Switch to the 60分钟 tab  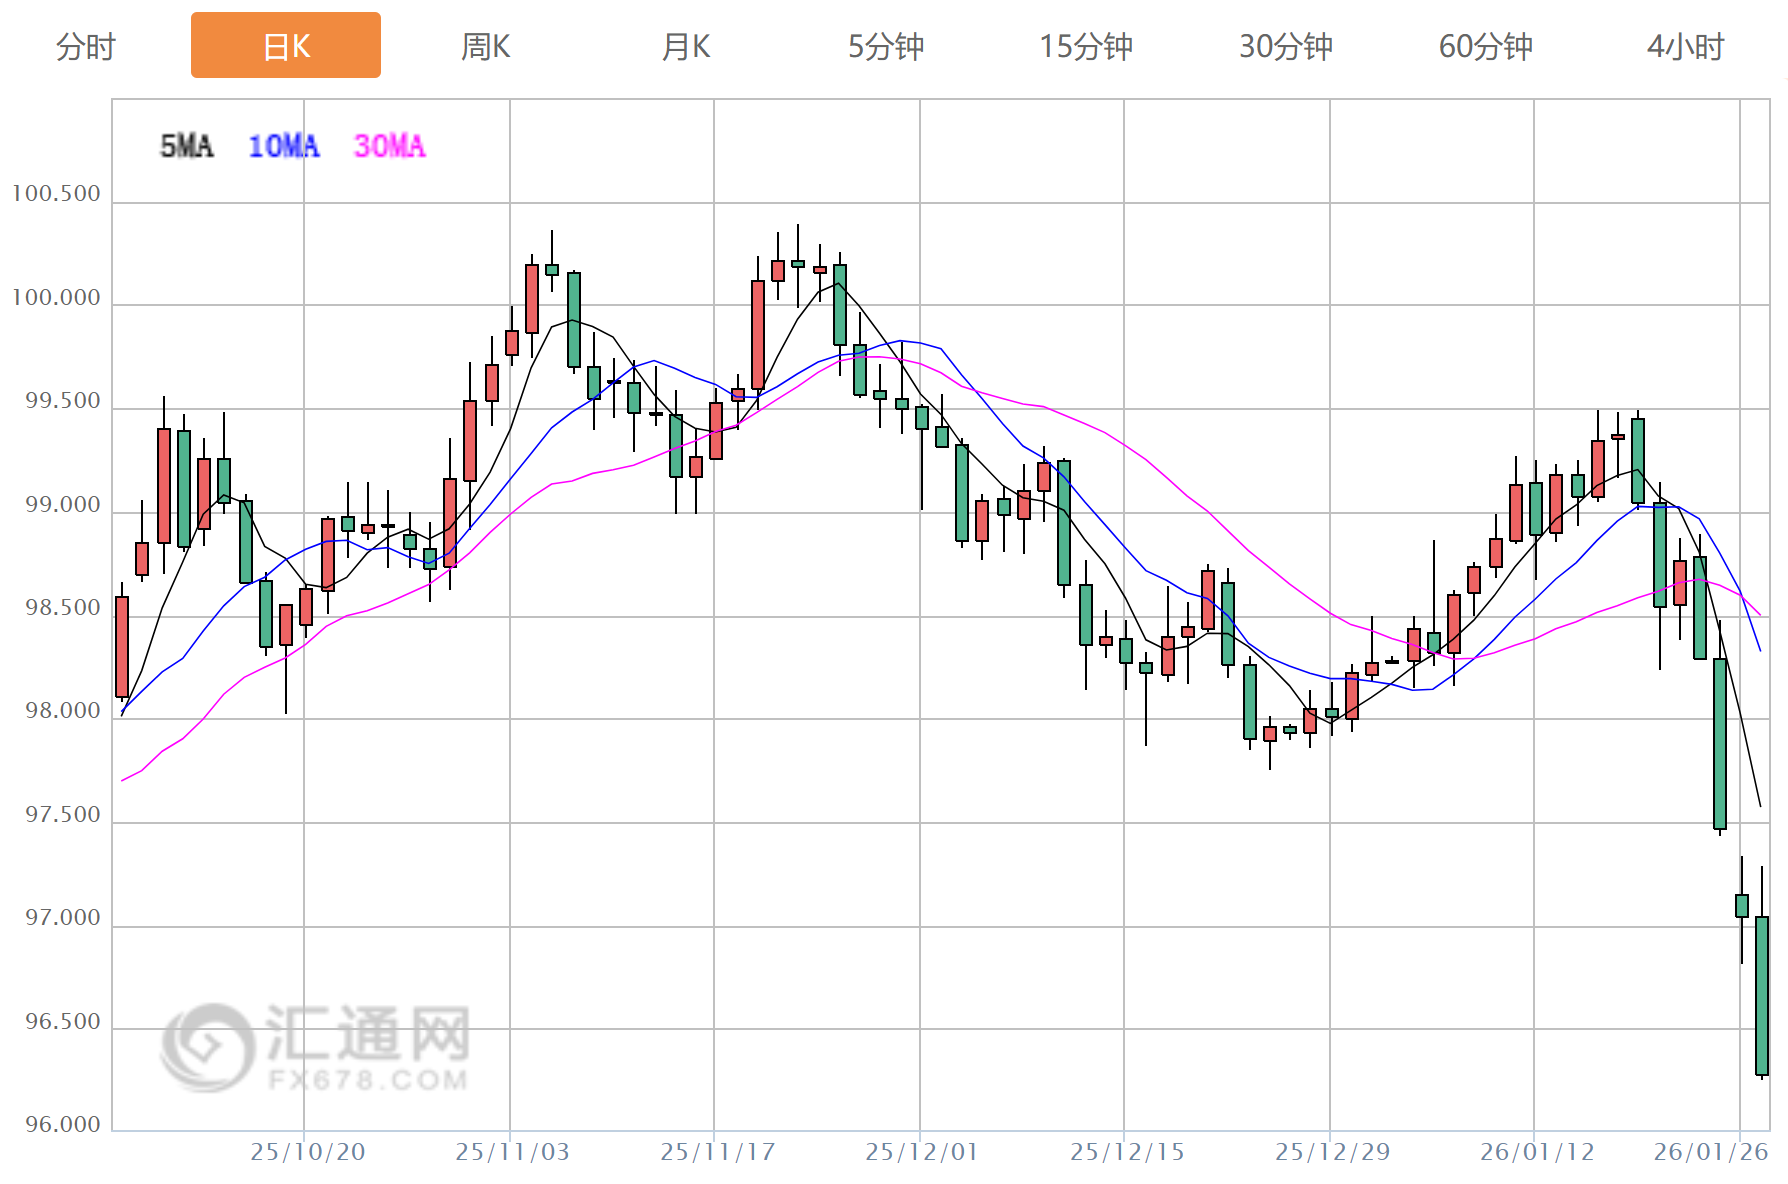(1485, 46)
